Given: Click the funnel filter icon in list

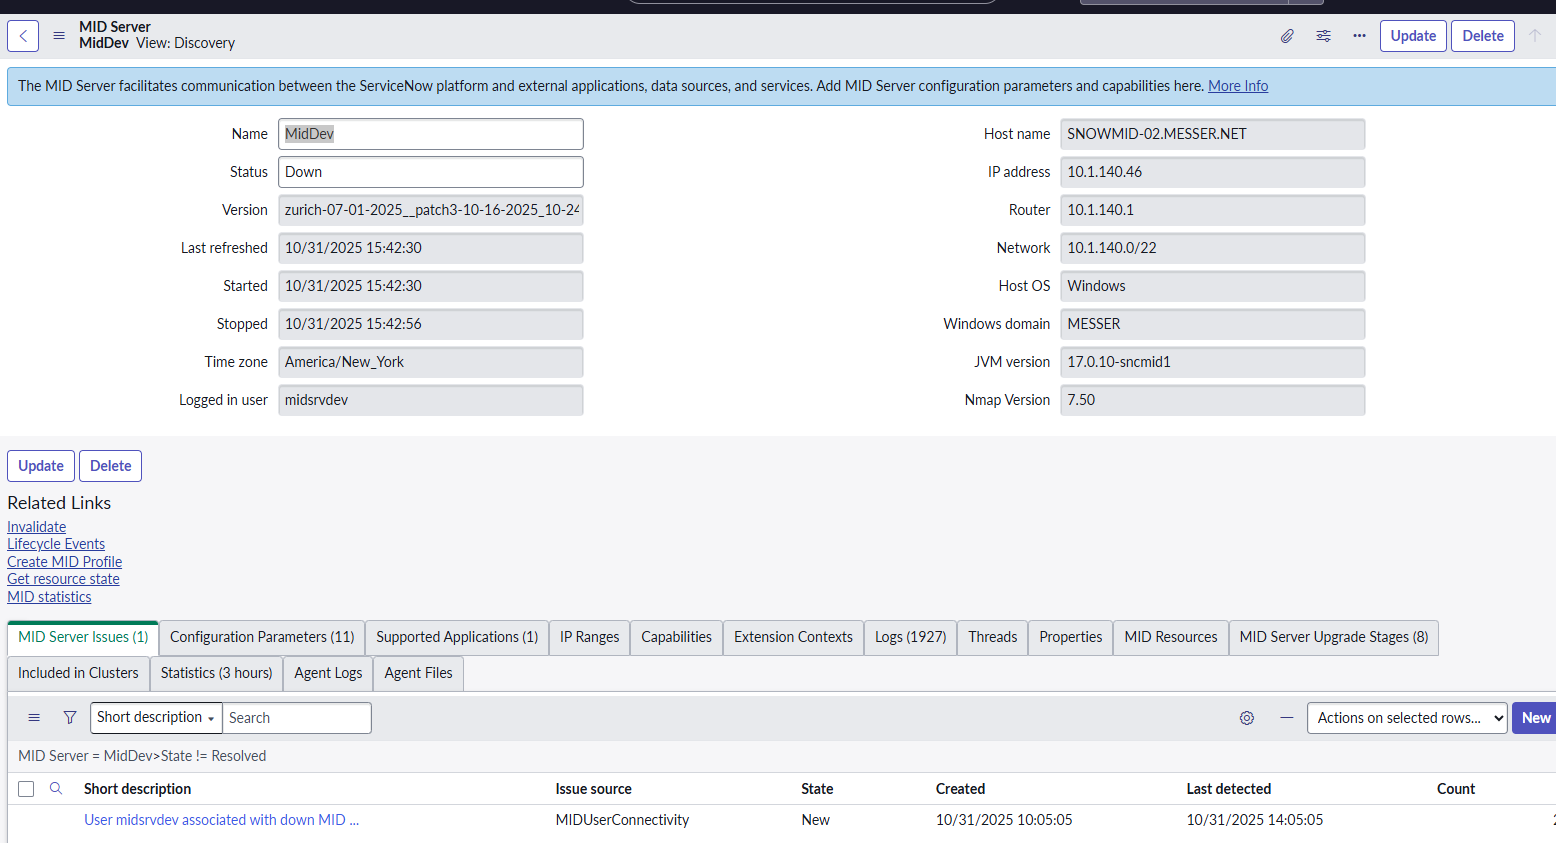Looking at the screenshot, I should click(x=70, y=718).
